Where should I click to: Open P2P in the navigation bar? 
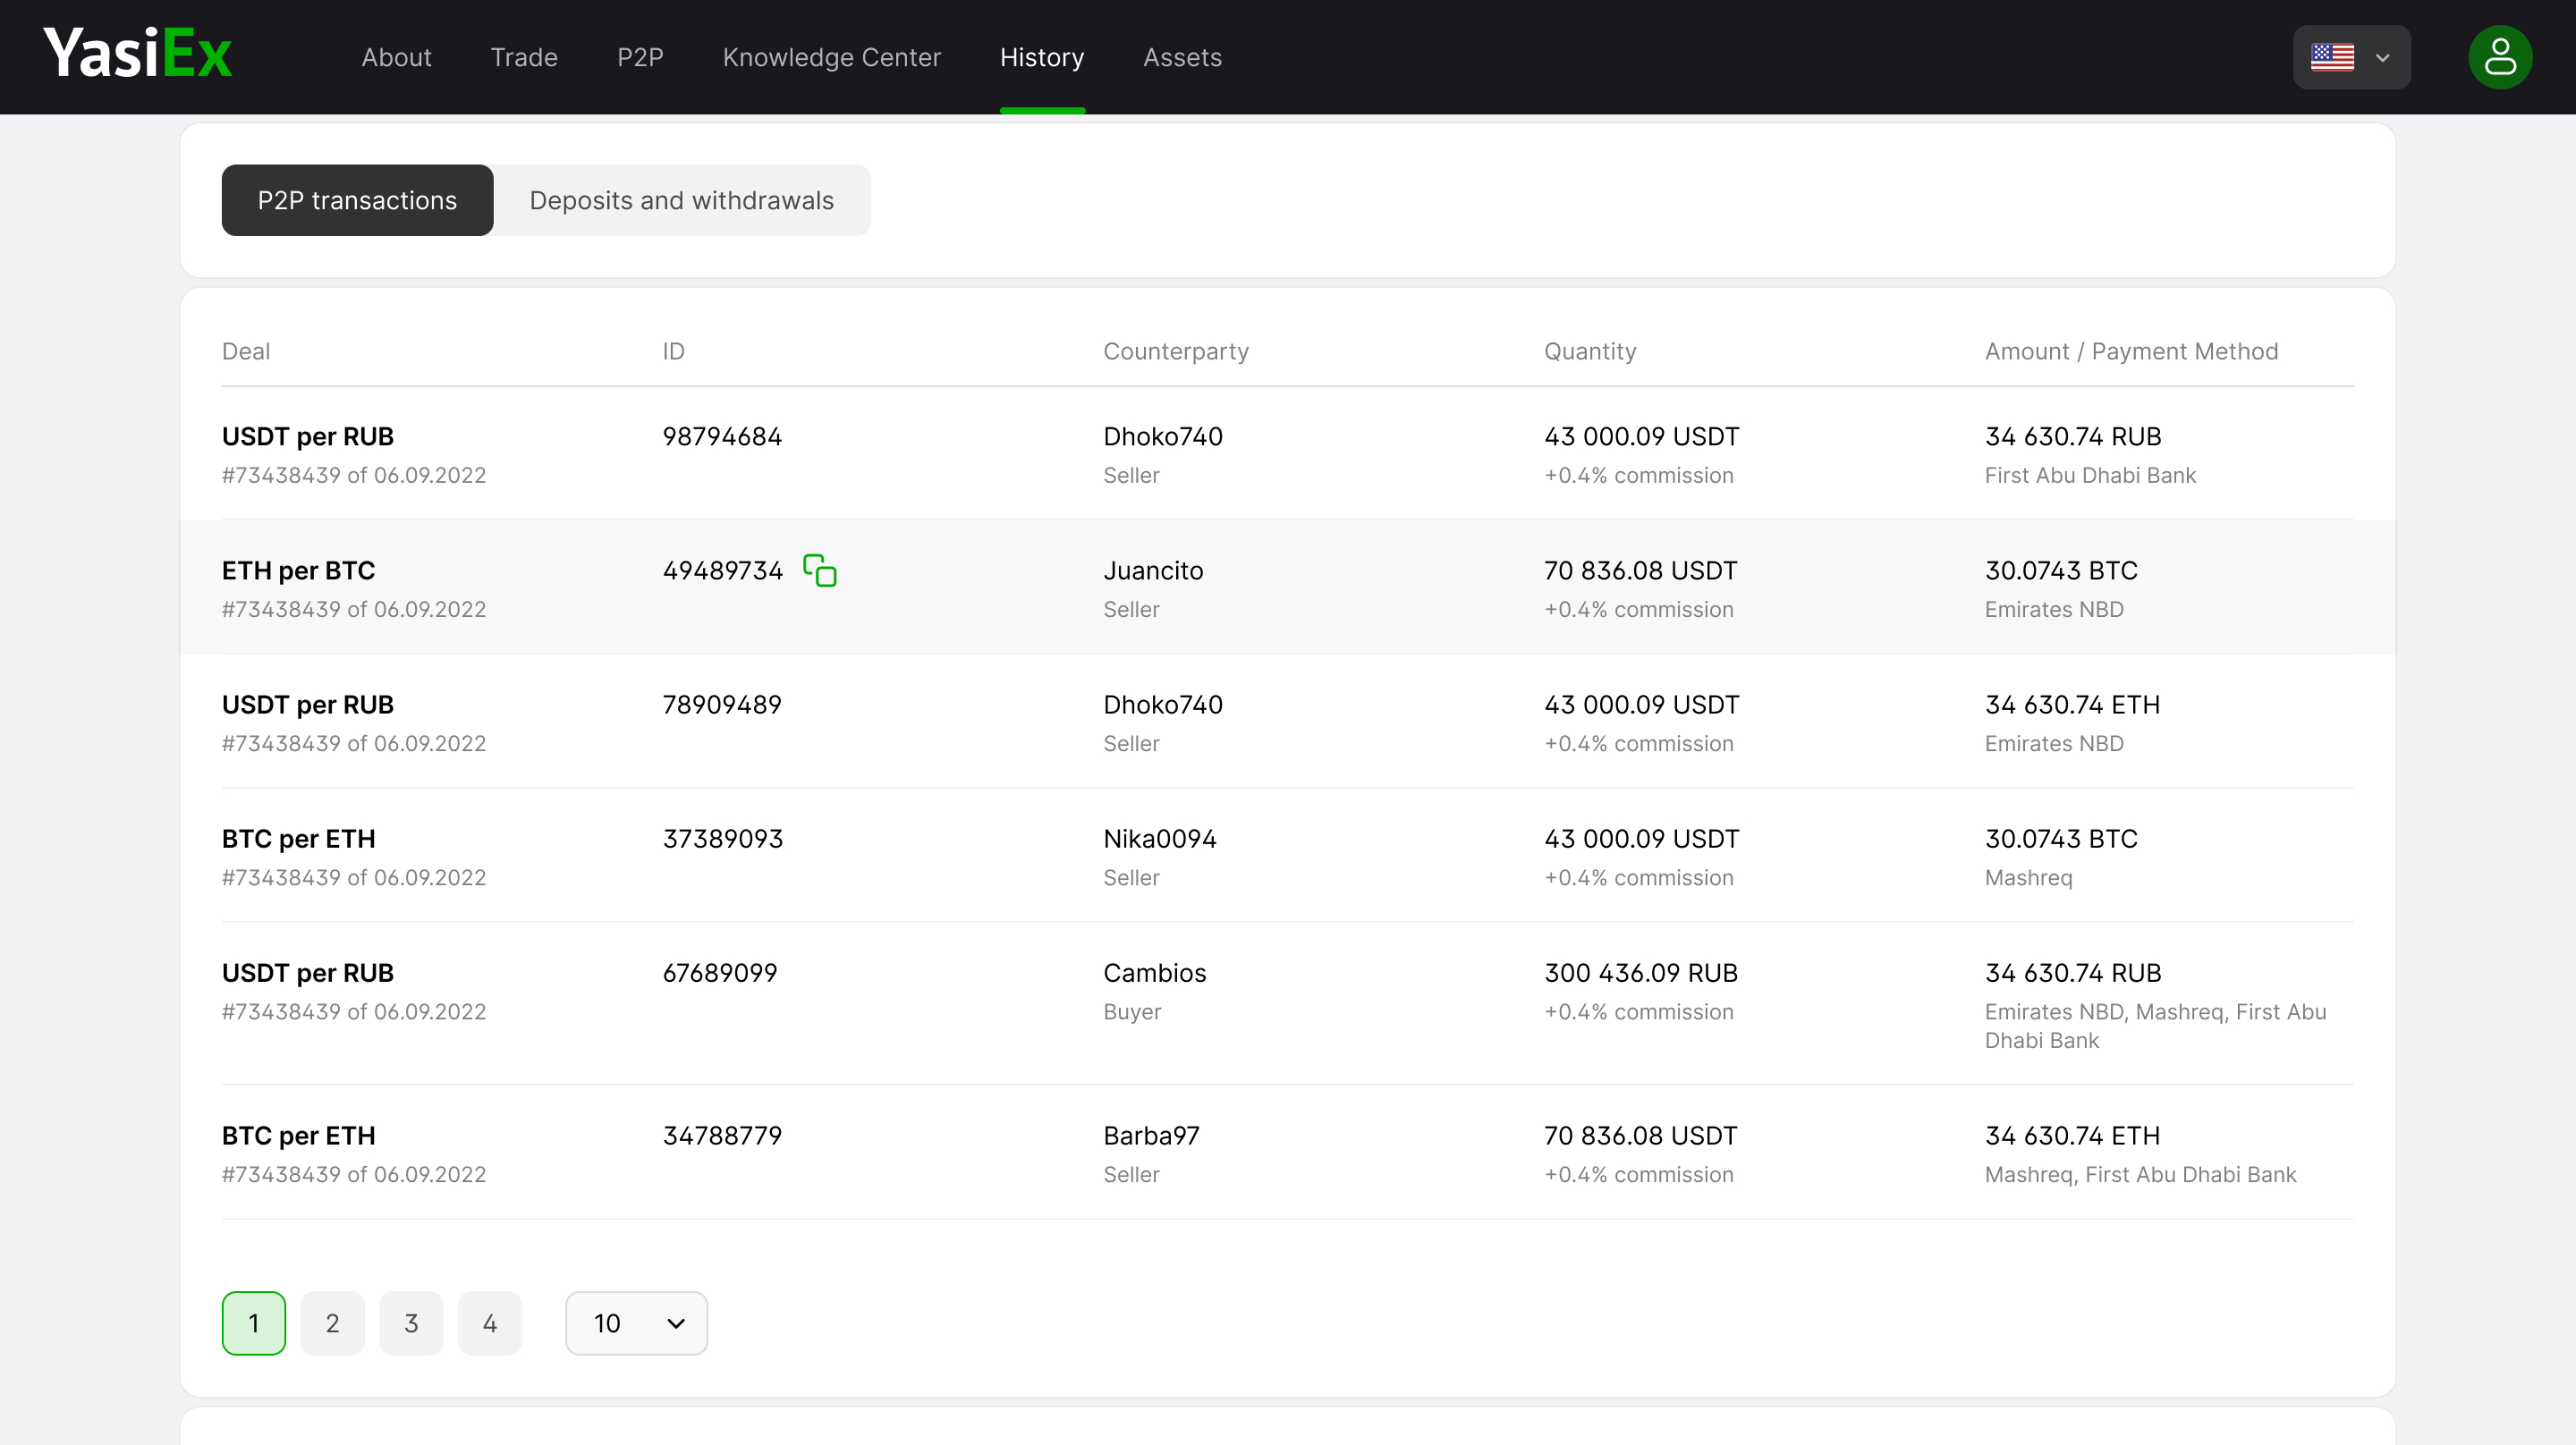tap(640, 57)
